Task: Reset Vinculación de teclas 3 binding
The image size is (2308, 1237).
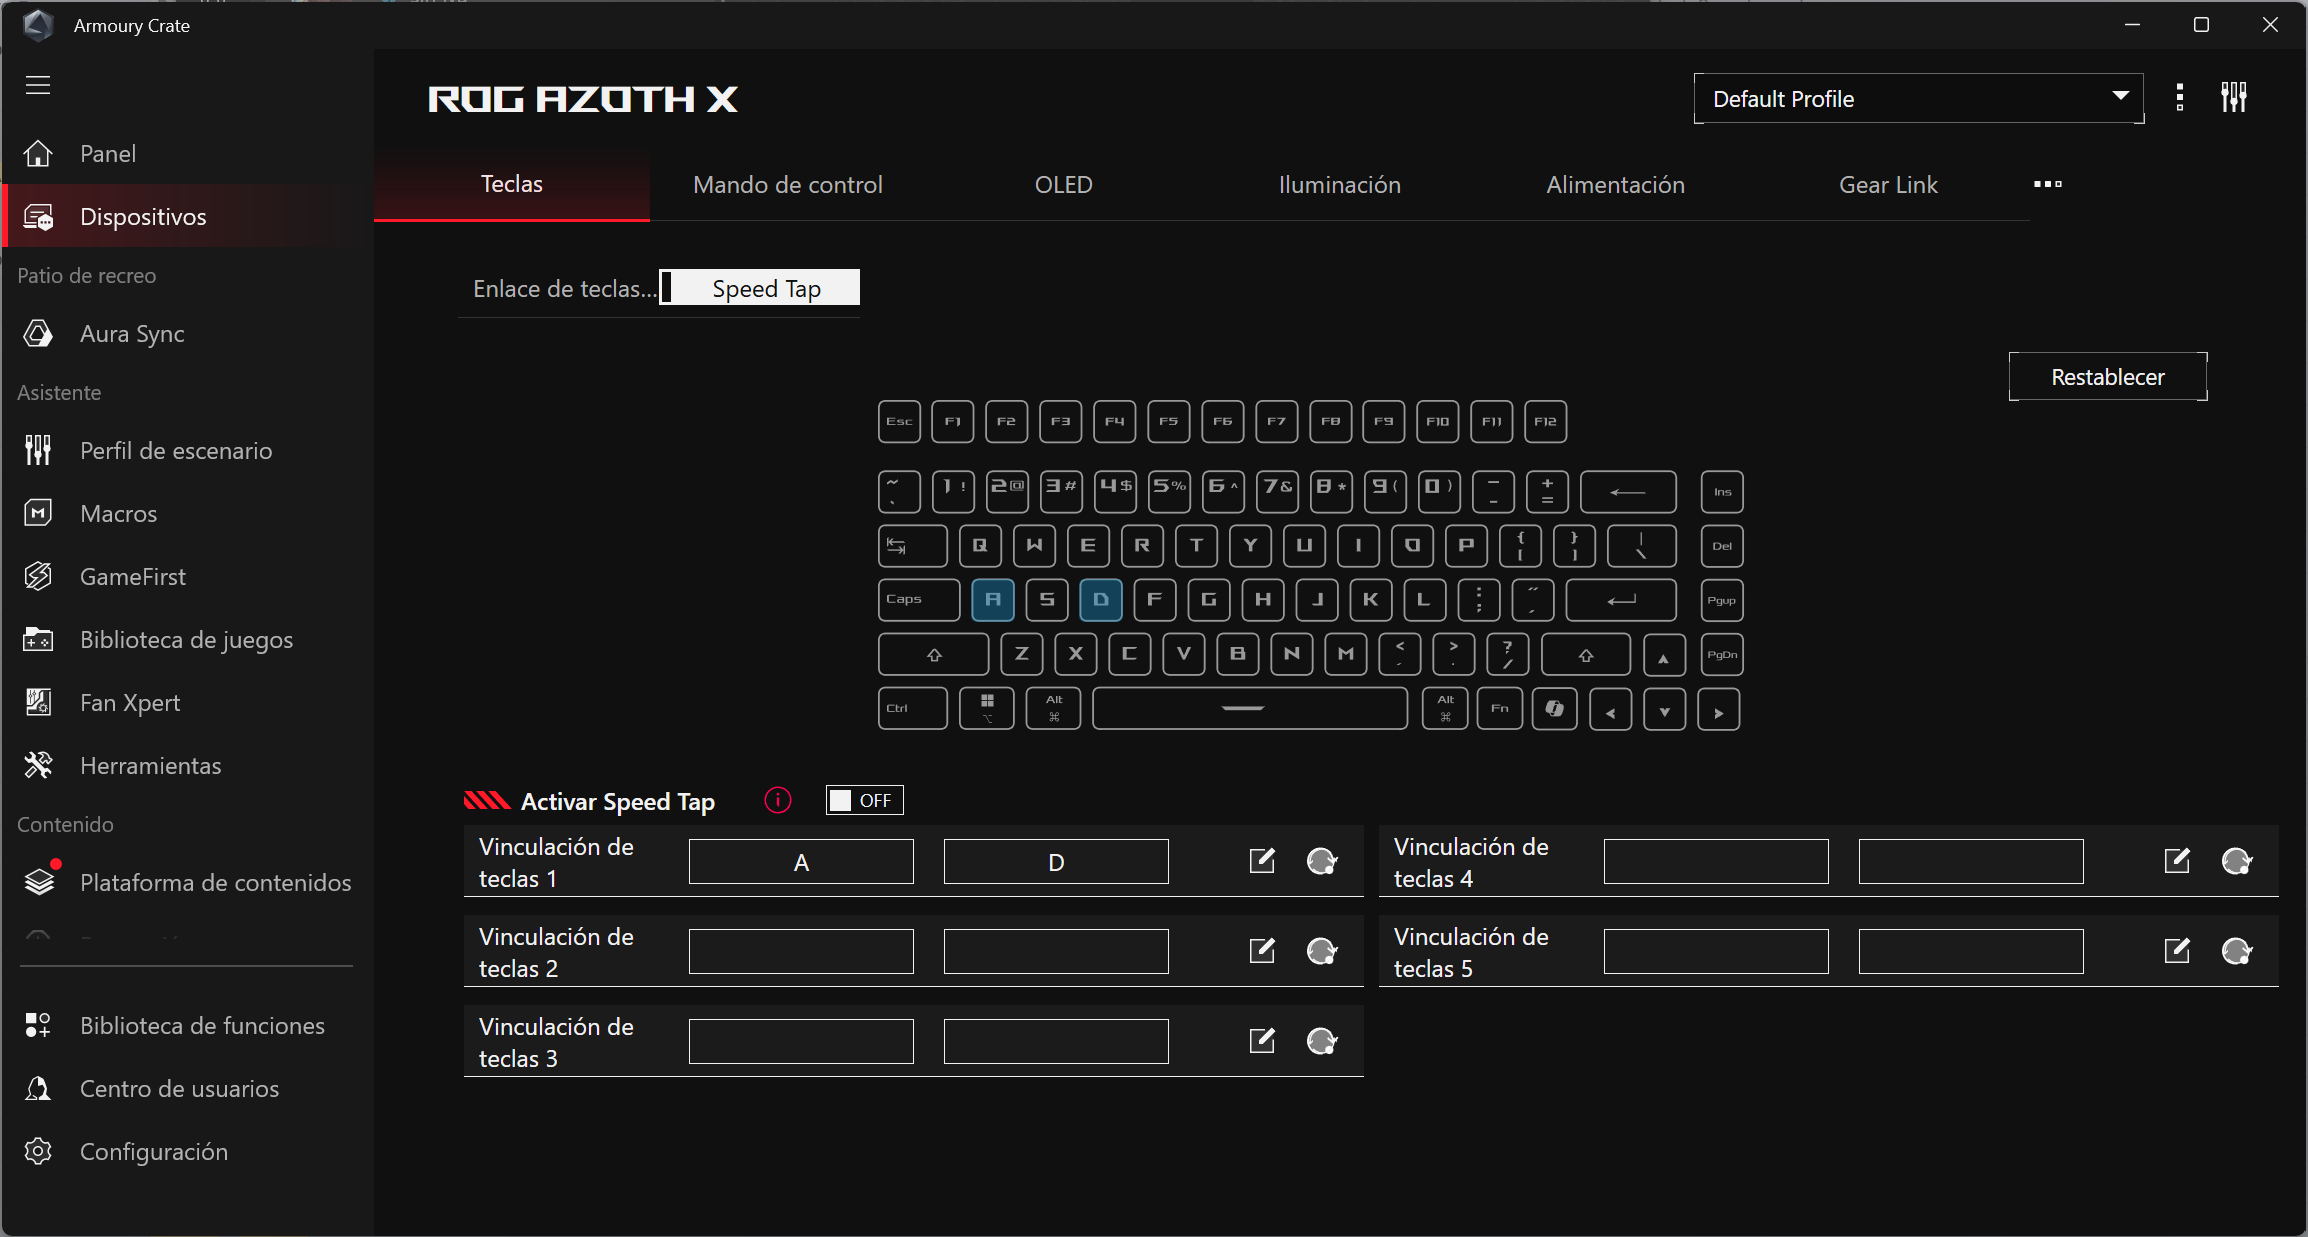Action: pos(1322,1041)
